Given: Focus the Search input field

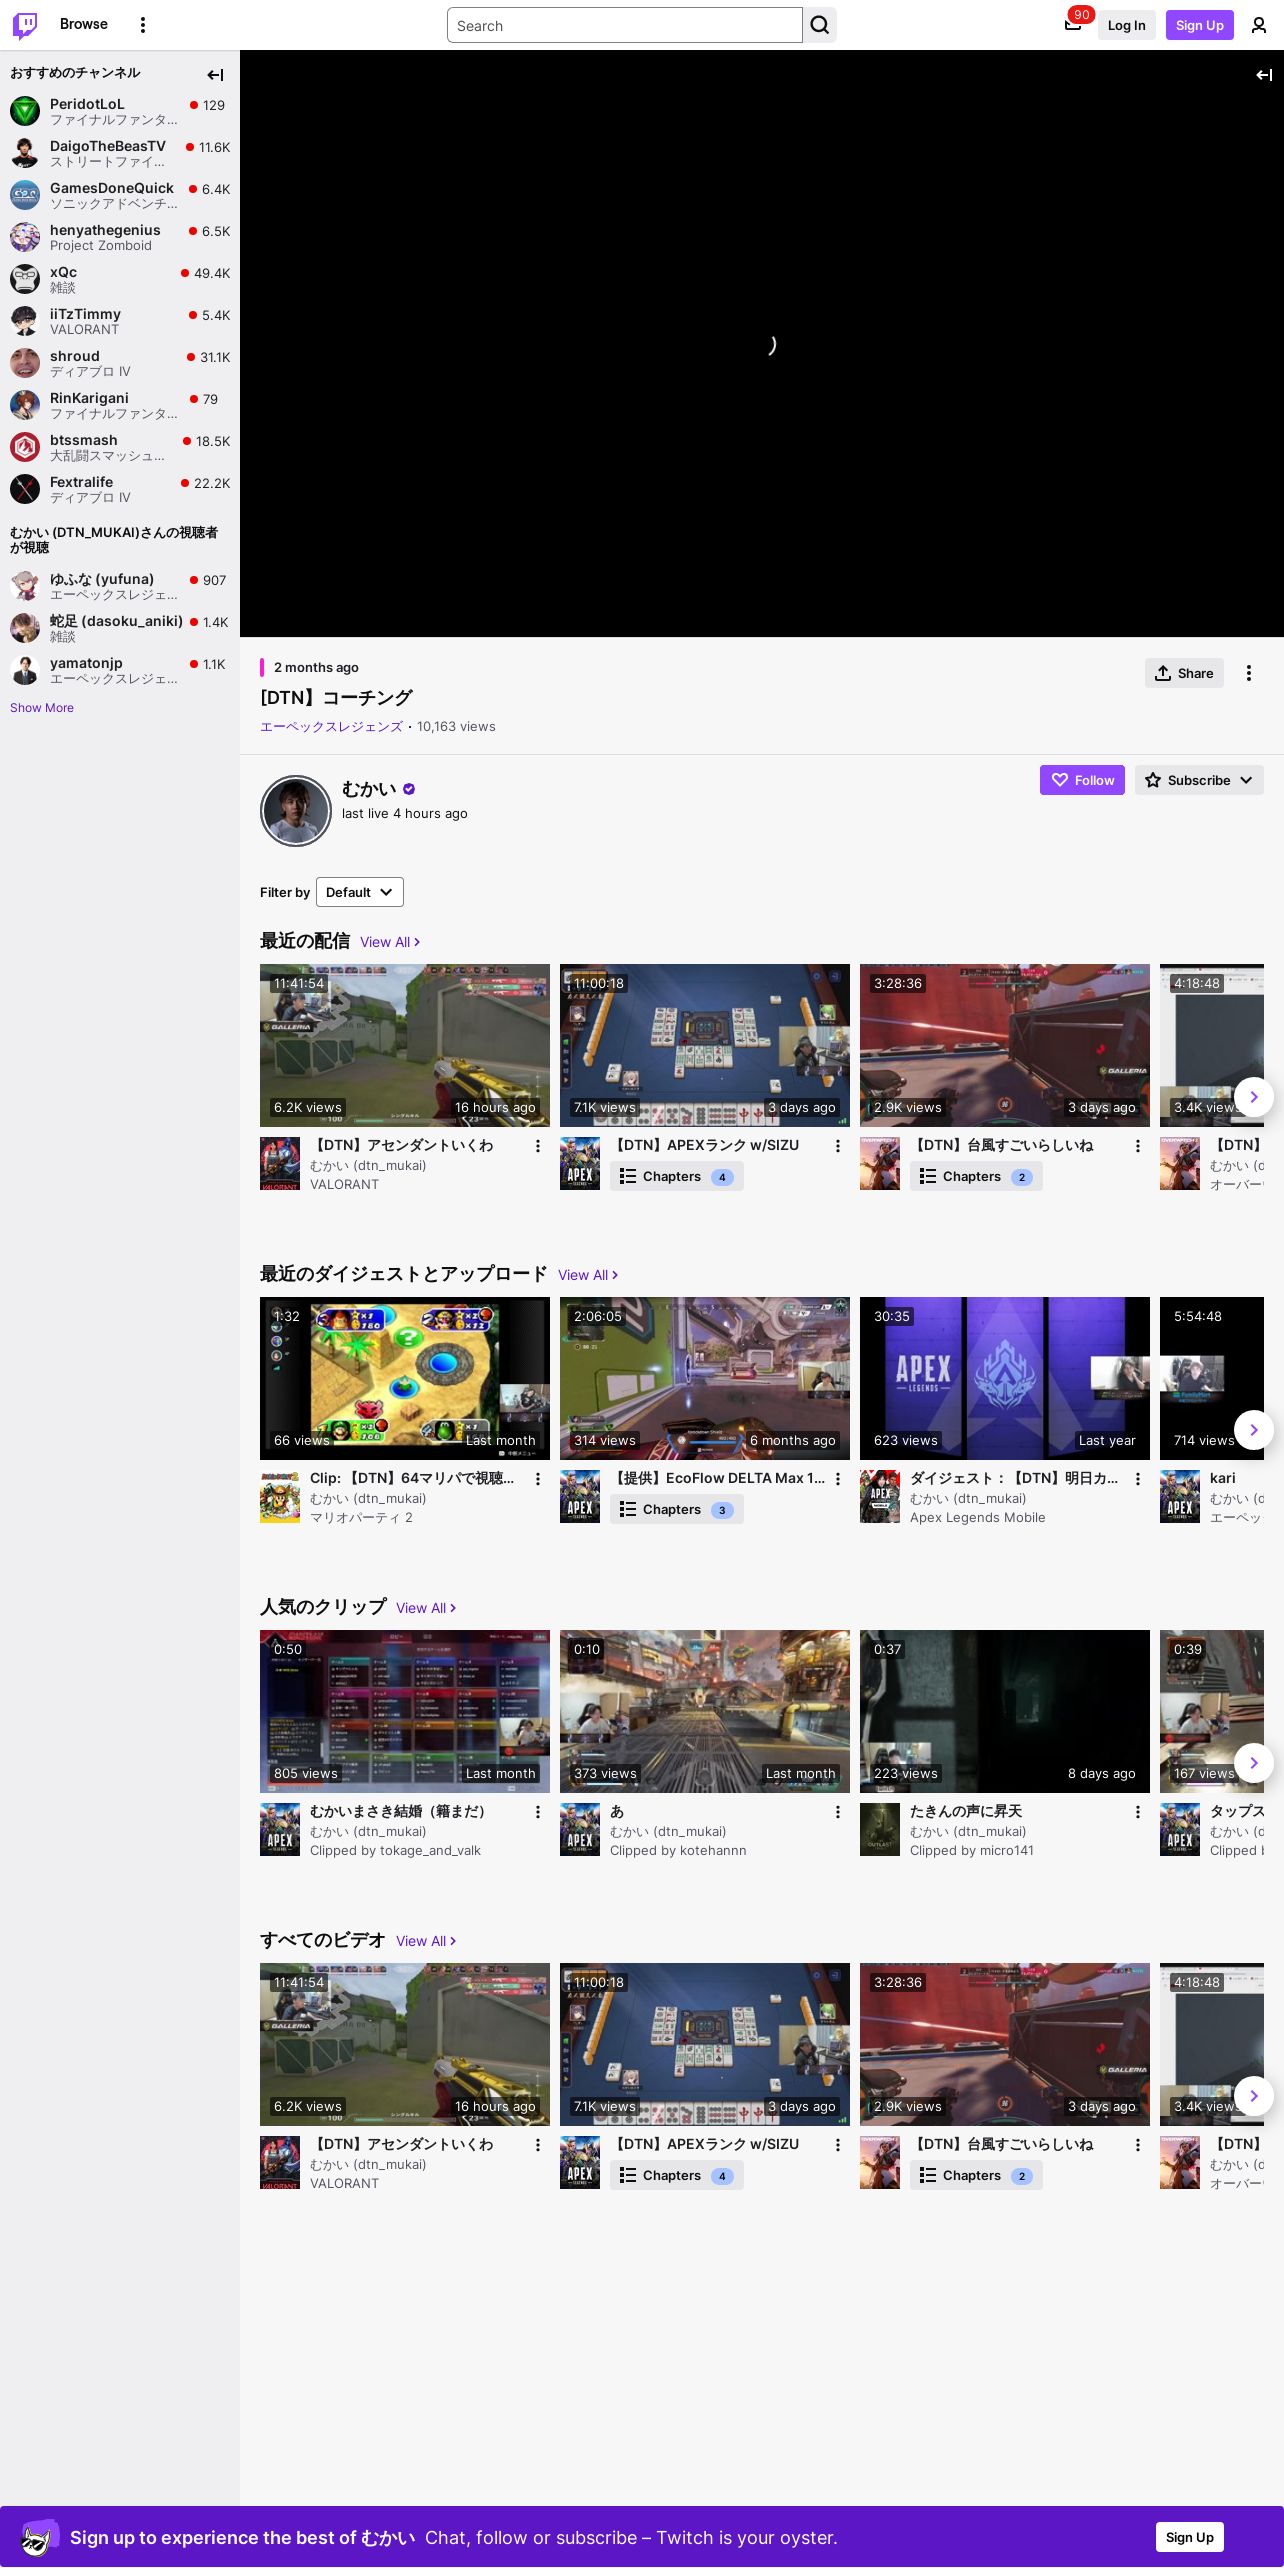Looking at the screenshot, I should tap(625, 25).
